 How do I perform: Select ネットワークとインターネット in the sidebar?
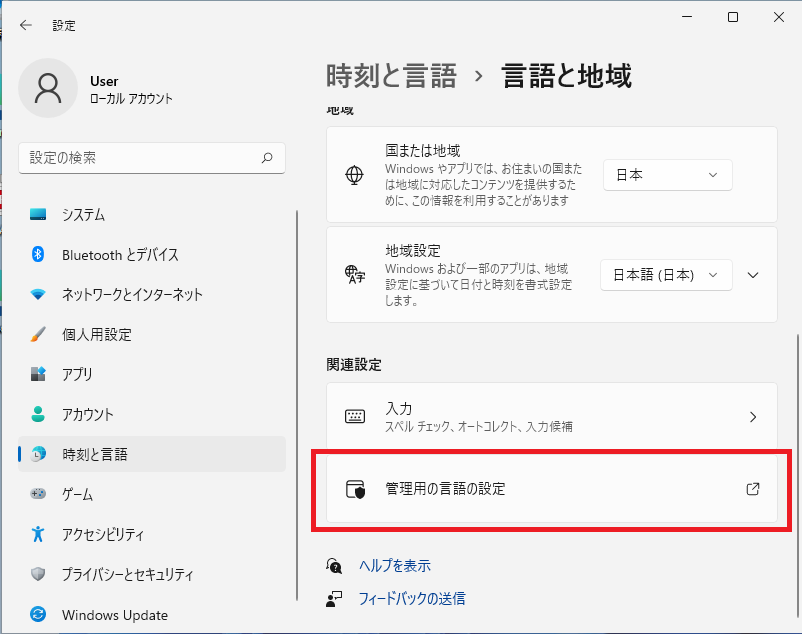[x=152, y=295]
